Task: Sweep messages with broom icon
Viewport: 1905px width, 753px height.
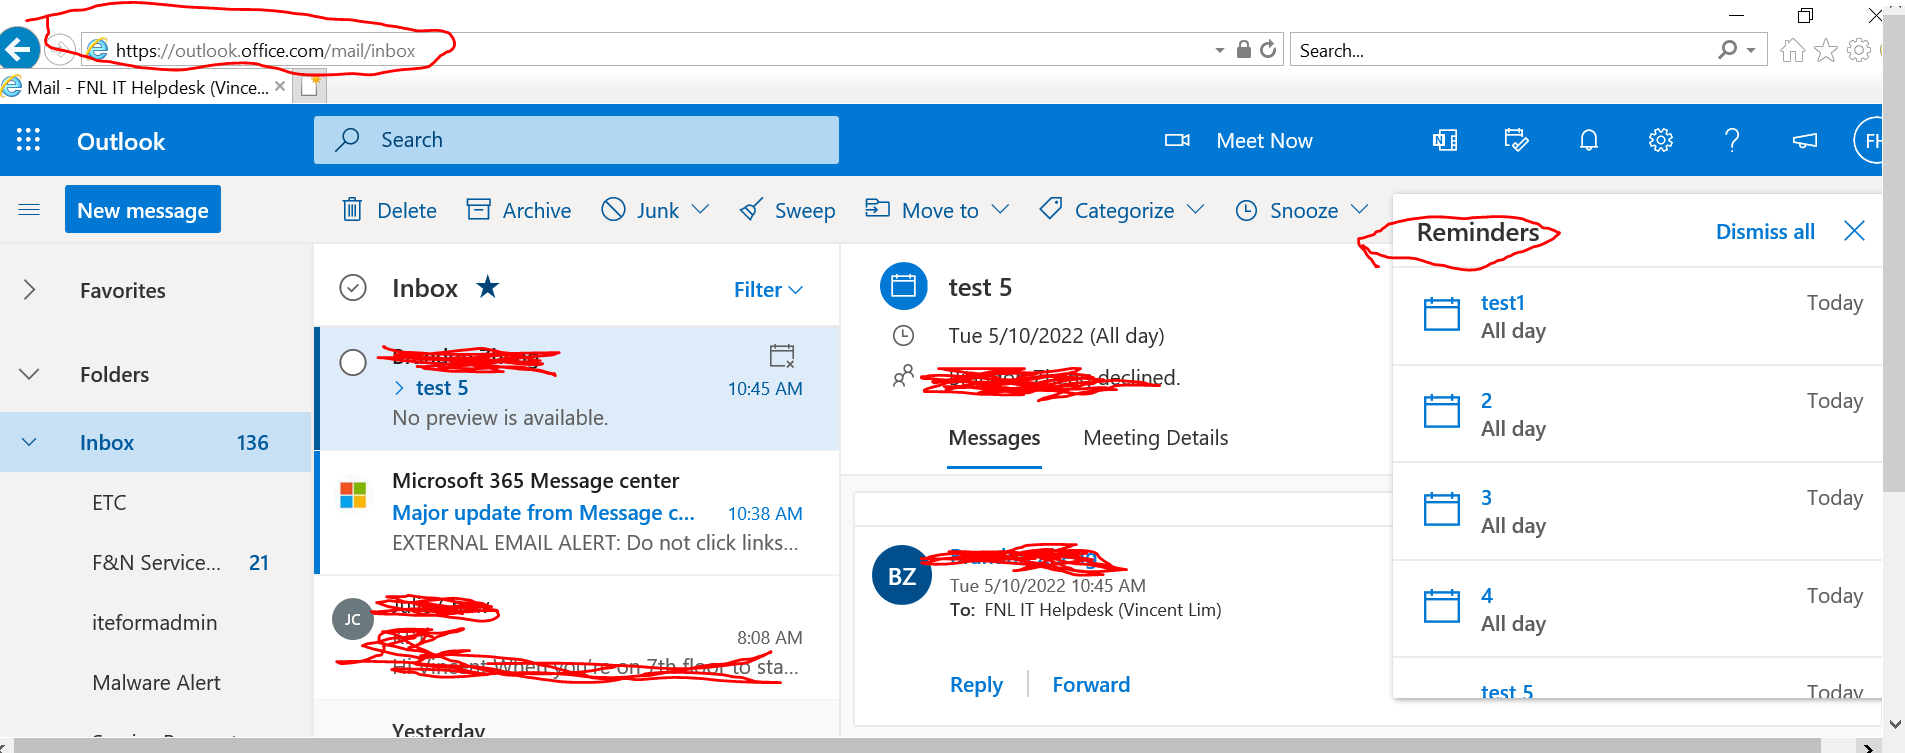Action: pyautogui.click(x=787, y=210)
